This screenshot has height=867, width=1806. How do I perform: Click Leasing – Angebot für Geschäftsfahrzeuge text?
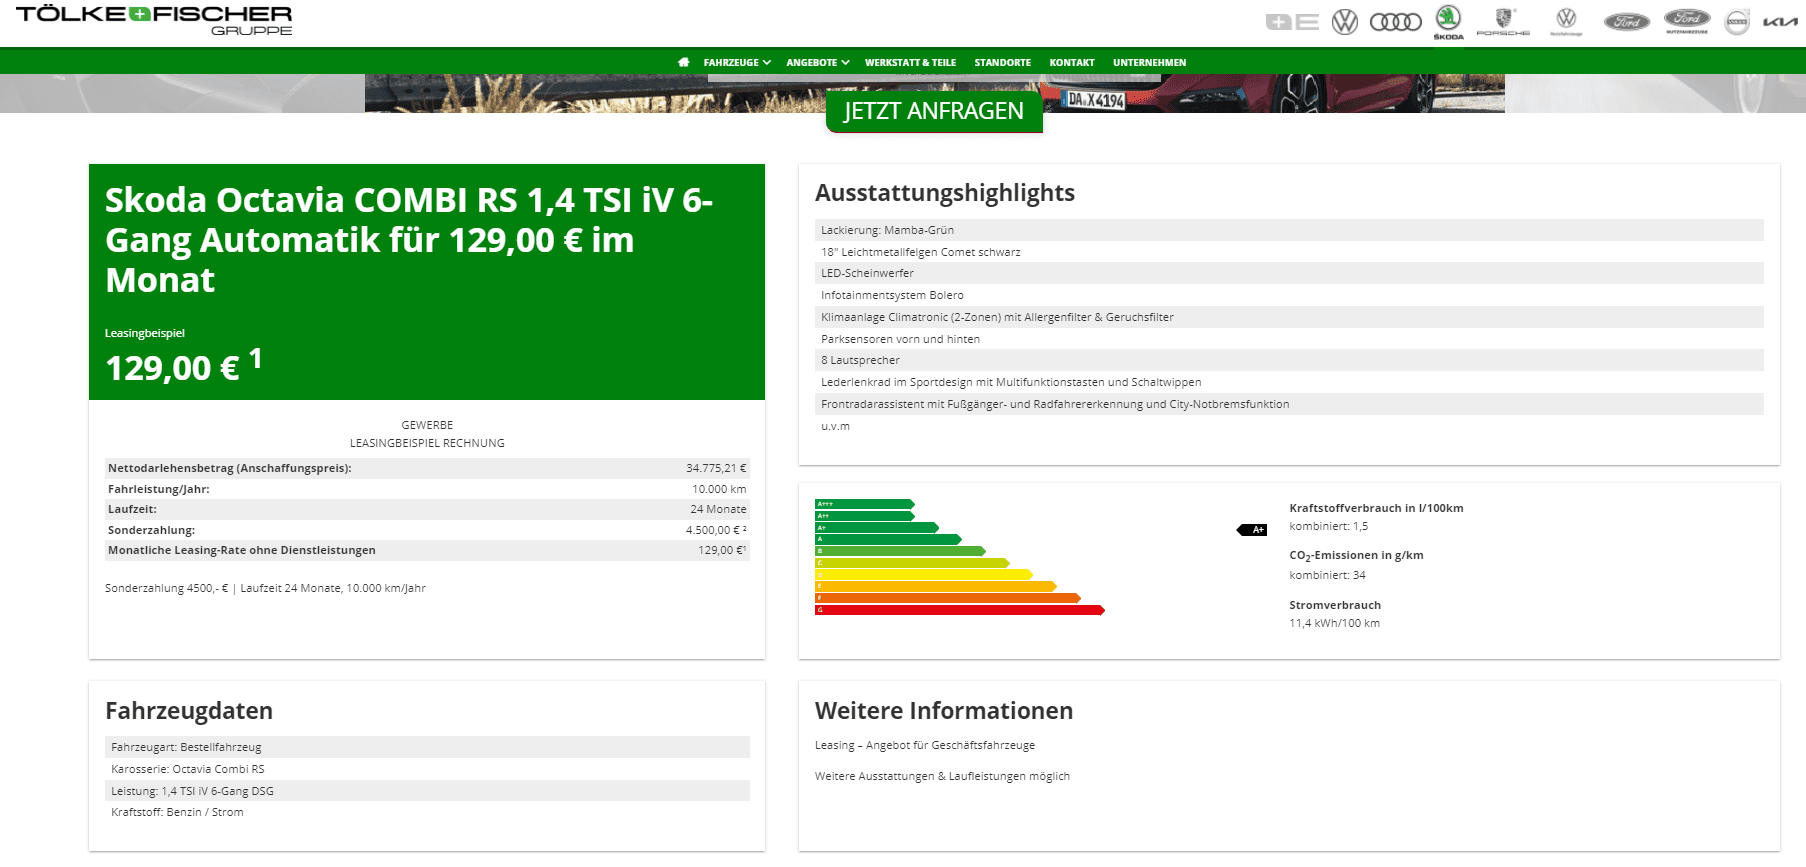(925, 745)
